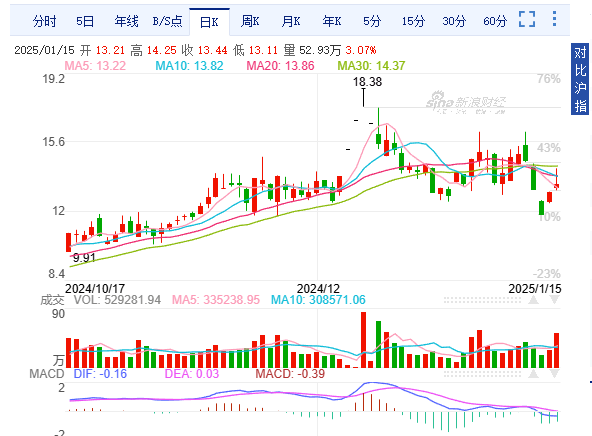Screen dimensions: 592x436
Task: Click the up triangle in the 成交 volume panel
Action: click(533, 300)
